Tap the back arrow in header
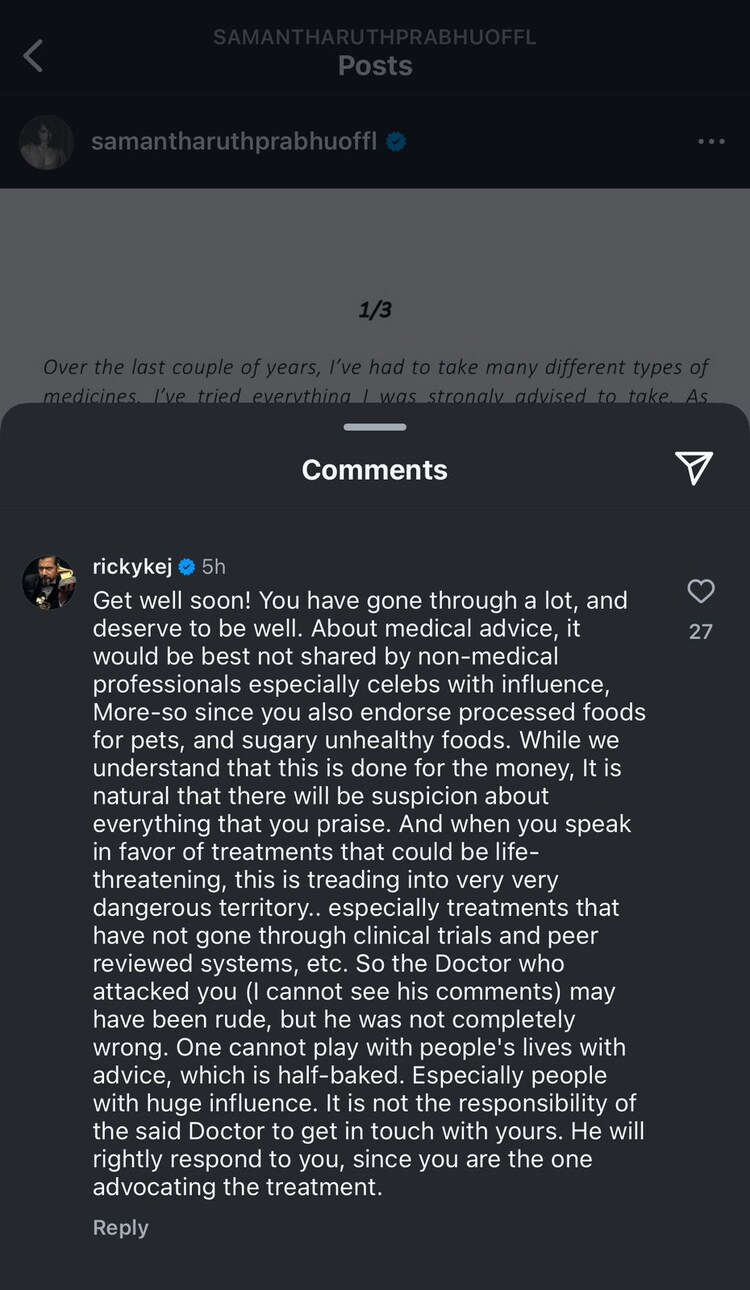The width and height of the screenshot is (750, 1290). click(33, 56)
